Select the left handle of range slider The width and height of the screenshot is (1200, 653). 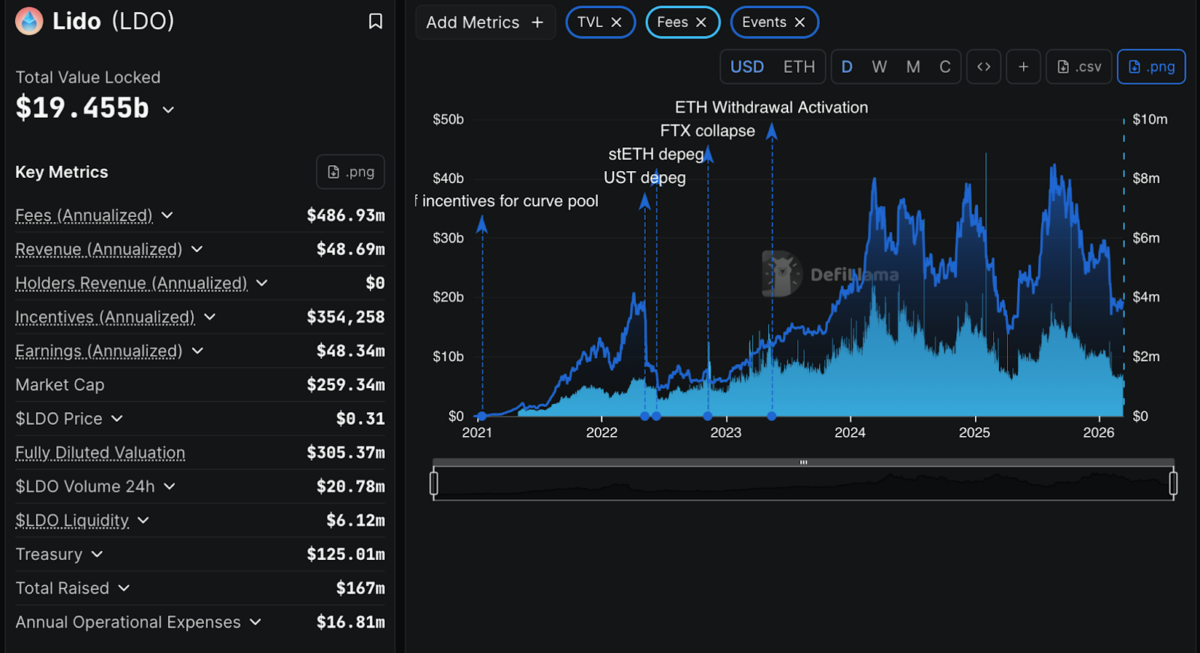pos(434,484)
